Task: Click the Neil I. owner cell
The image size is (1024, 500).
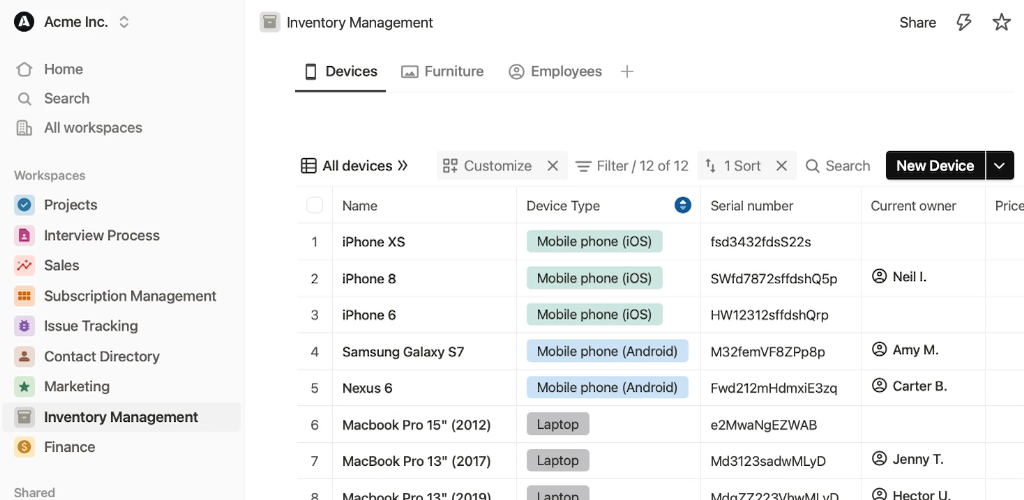Action: coord(923,279)
